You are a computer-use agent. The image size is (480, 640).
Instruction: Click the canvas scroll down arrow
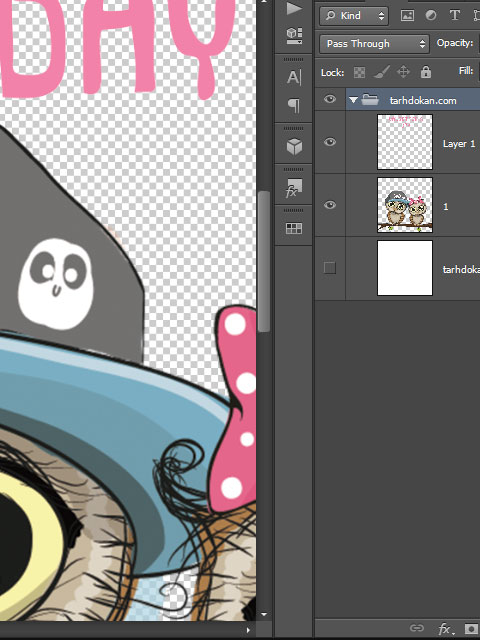(264, 614)
